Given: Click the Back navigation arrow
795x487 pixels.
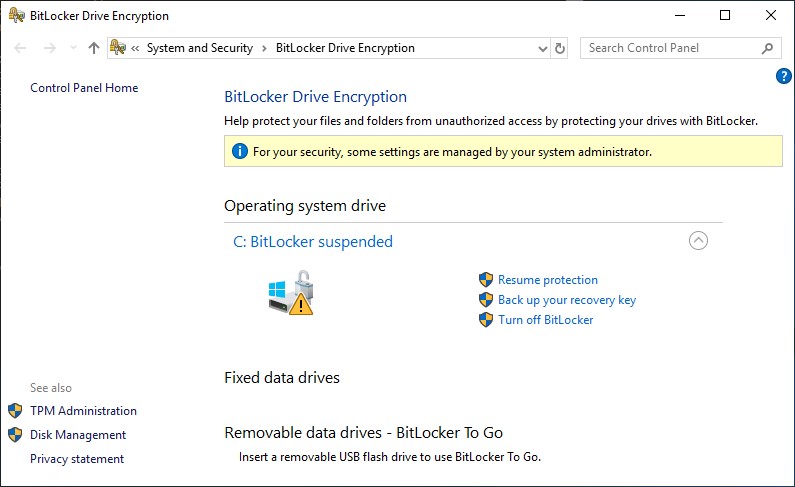Looking at the screenshot, I should (21, 48).
